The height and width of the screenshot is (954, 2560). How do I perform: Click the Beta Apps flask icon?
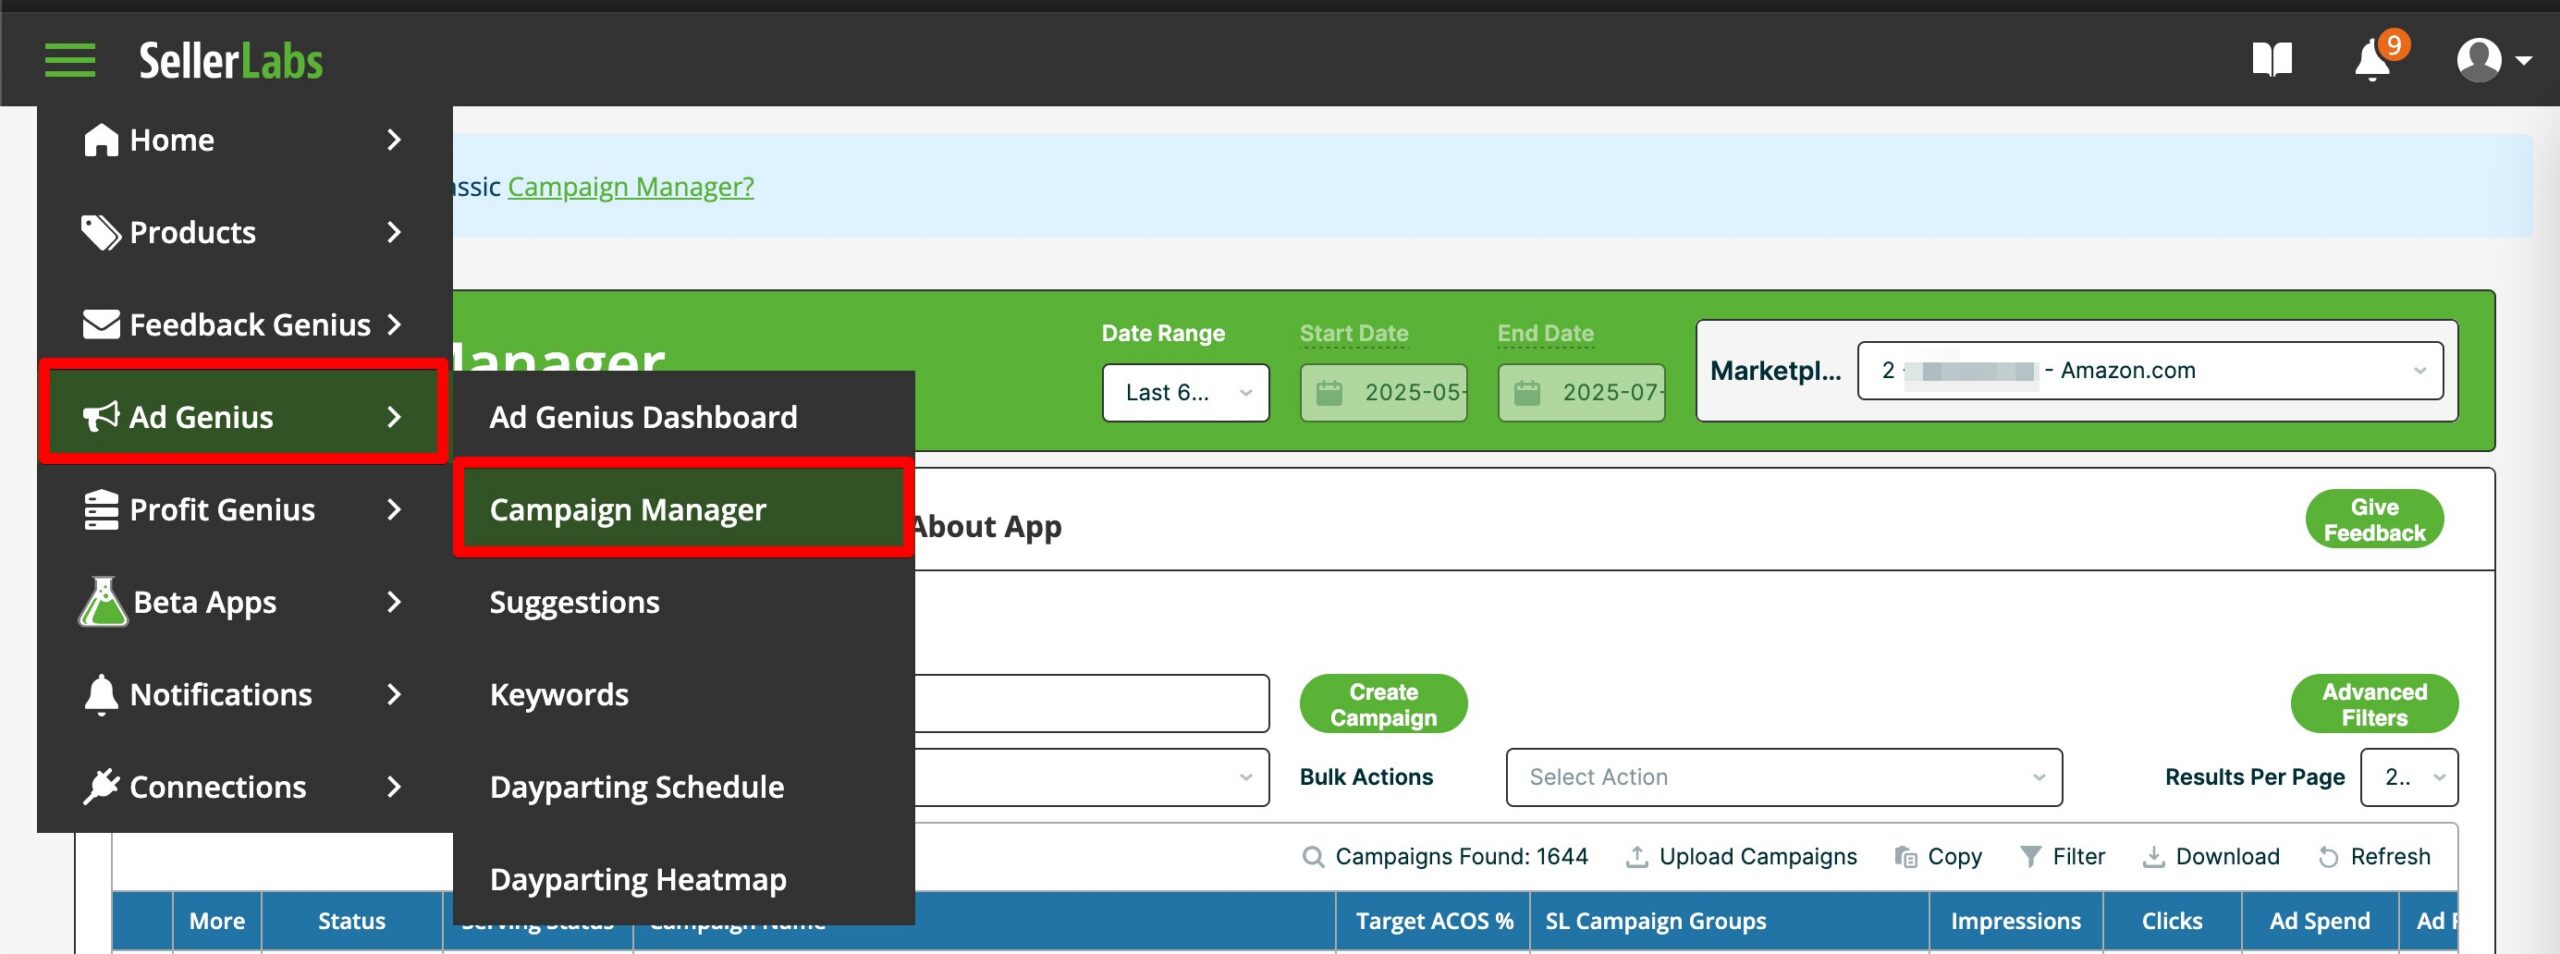pyautogui.click(x=103, y=602)
